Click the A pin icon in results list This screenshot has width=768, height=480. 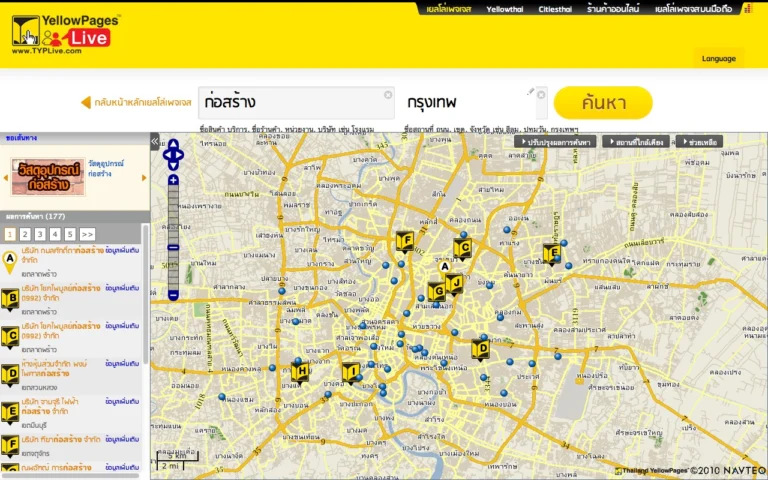pos(10,262)
